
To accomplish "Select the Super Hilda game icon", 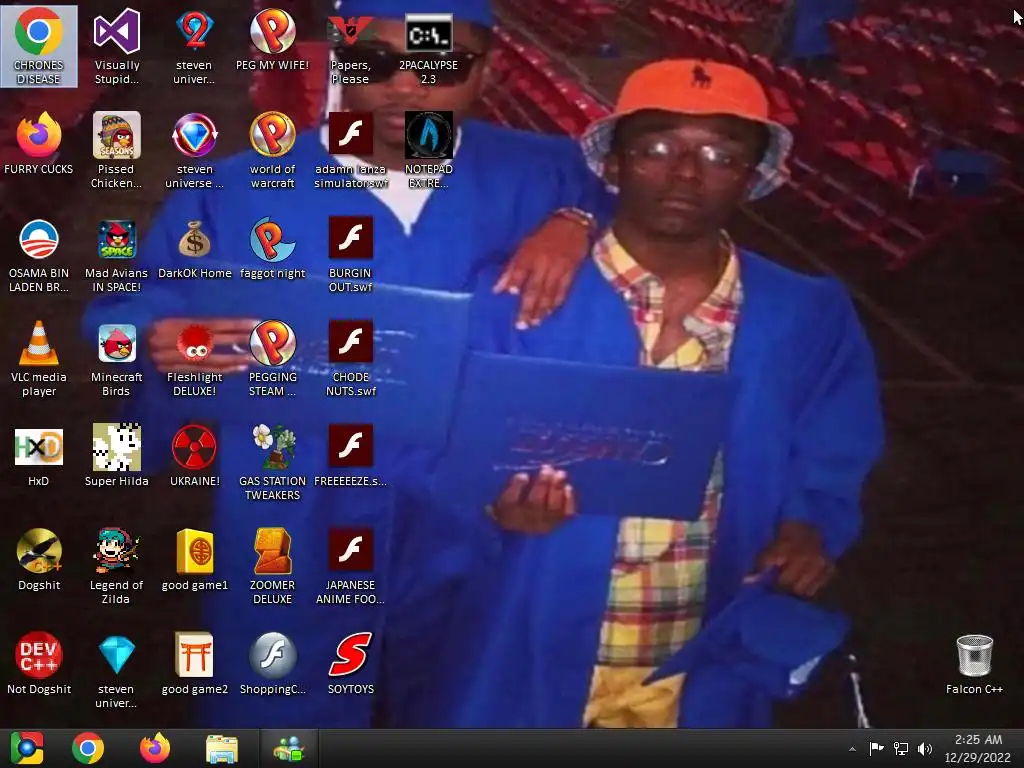I will 116,455.
